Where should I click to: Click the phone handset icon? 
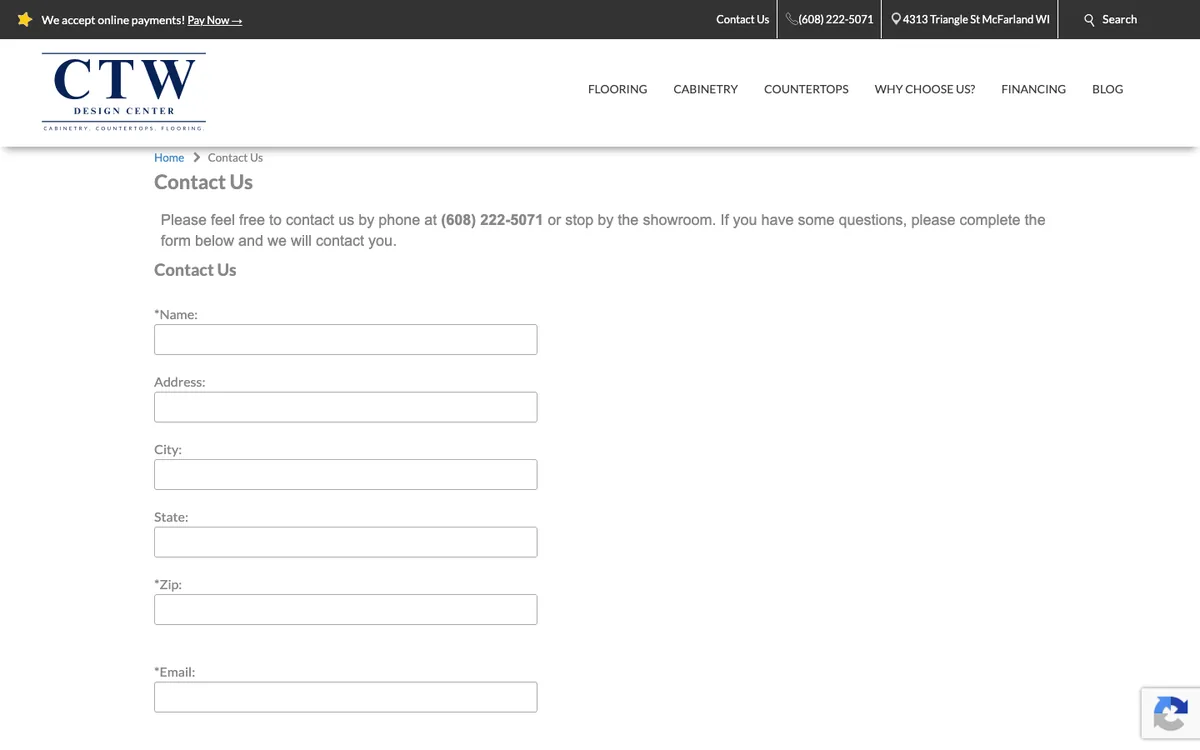pyautogui.click(x=791, y=19)
